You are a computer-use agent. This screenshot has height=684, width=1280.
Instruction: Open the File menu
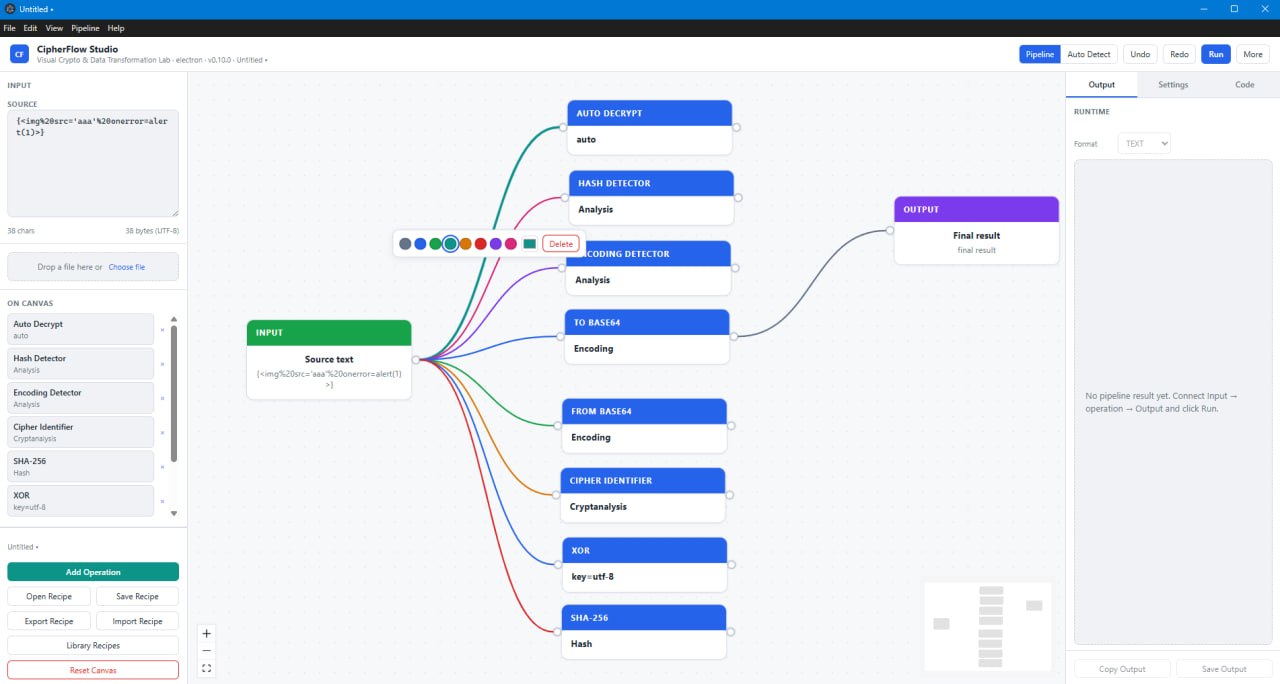click(10, 28)
